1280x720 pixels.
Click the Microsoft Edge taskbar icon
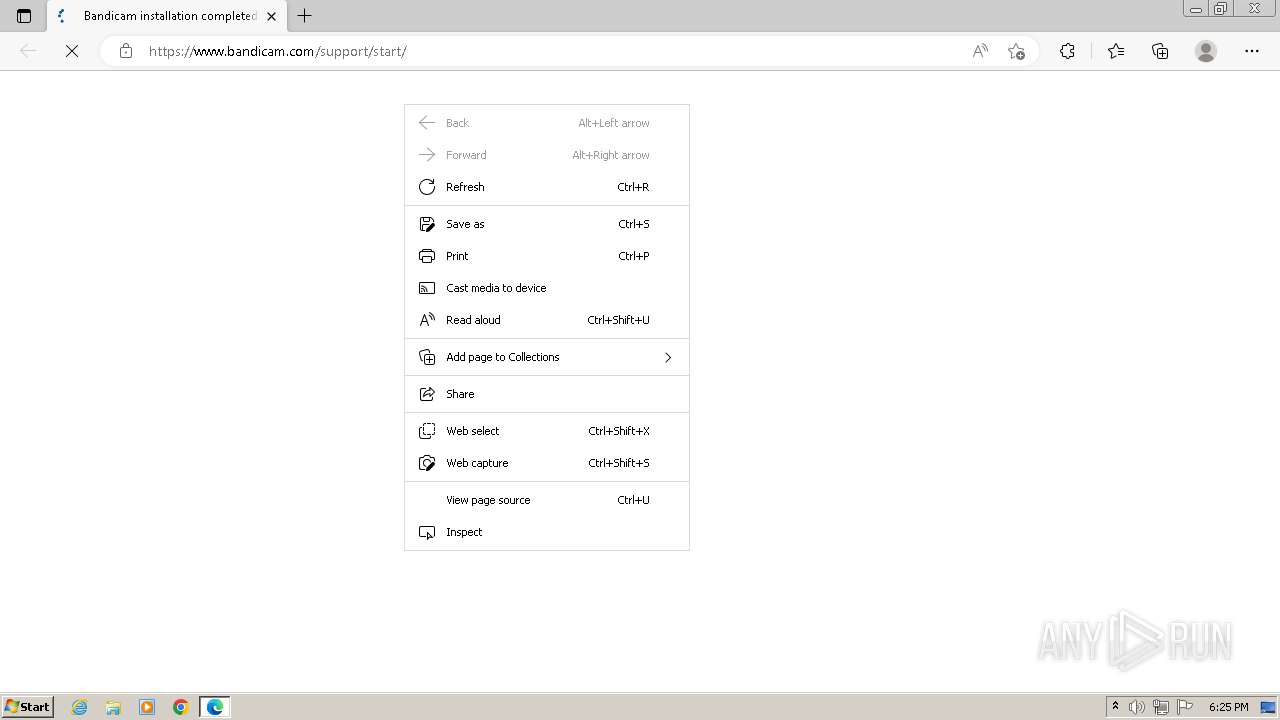[x=215, y=707]
